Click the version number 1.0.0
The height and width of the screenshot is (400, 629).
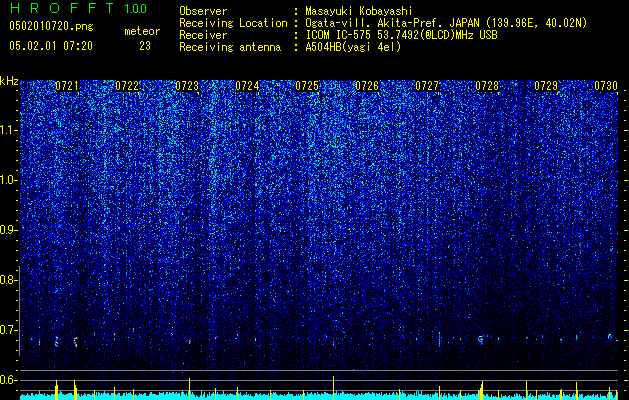point(136,8)
